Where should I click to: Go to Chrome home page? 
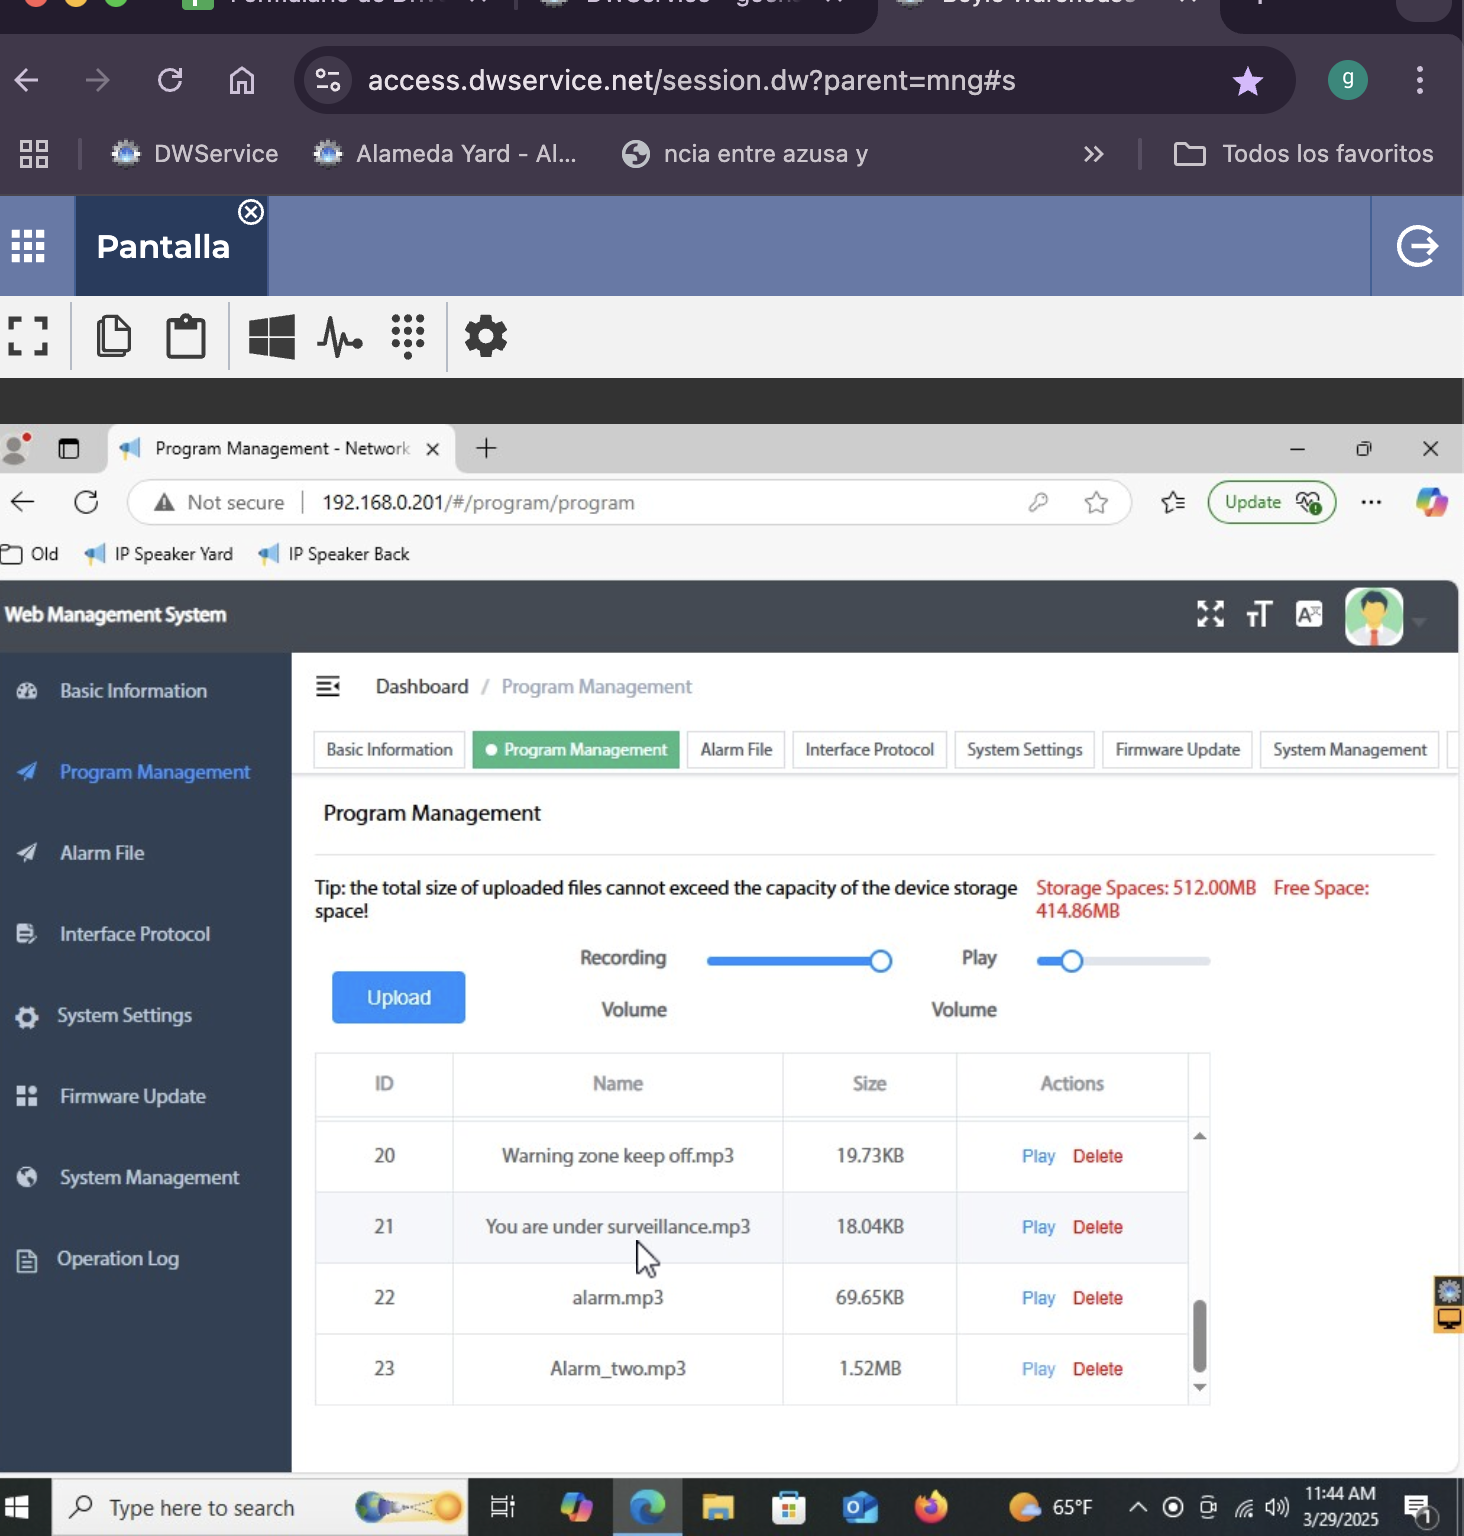[x=242, y=80]
